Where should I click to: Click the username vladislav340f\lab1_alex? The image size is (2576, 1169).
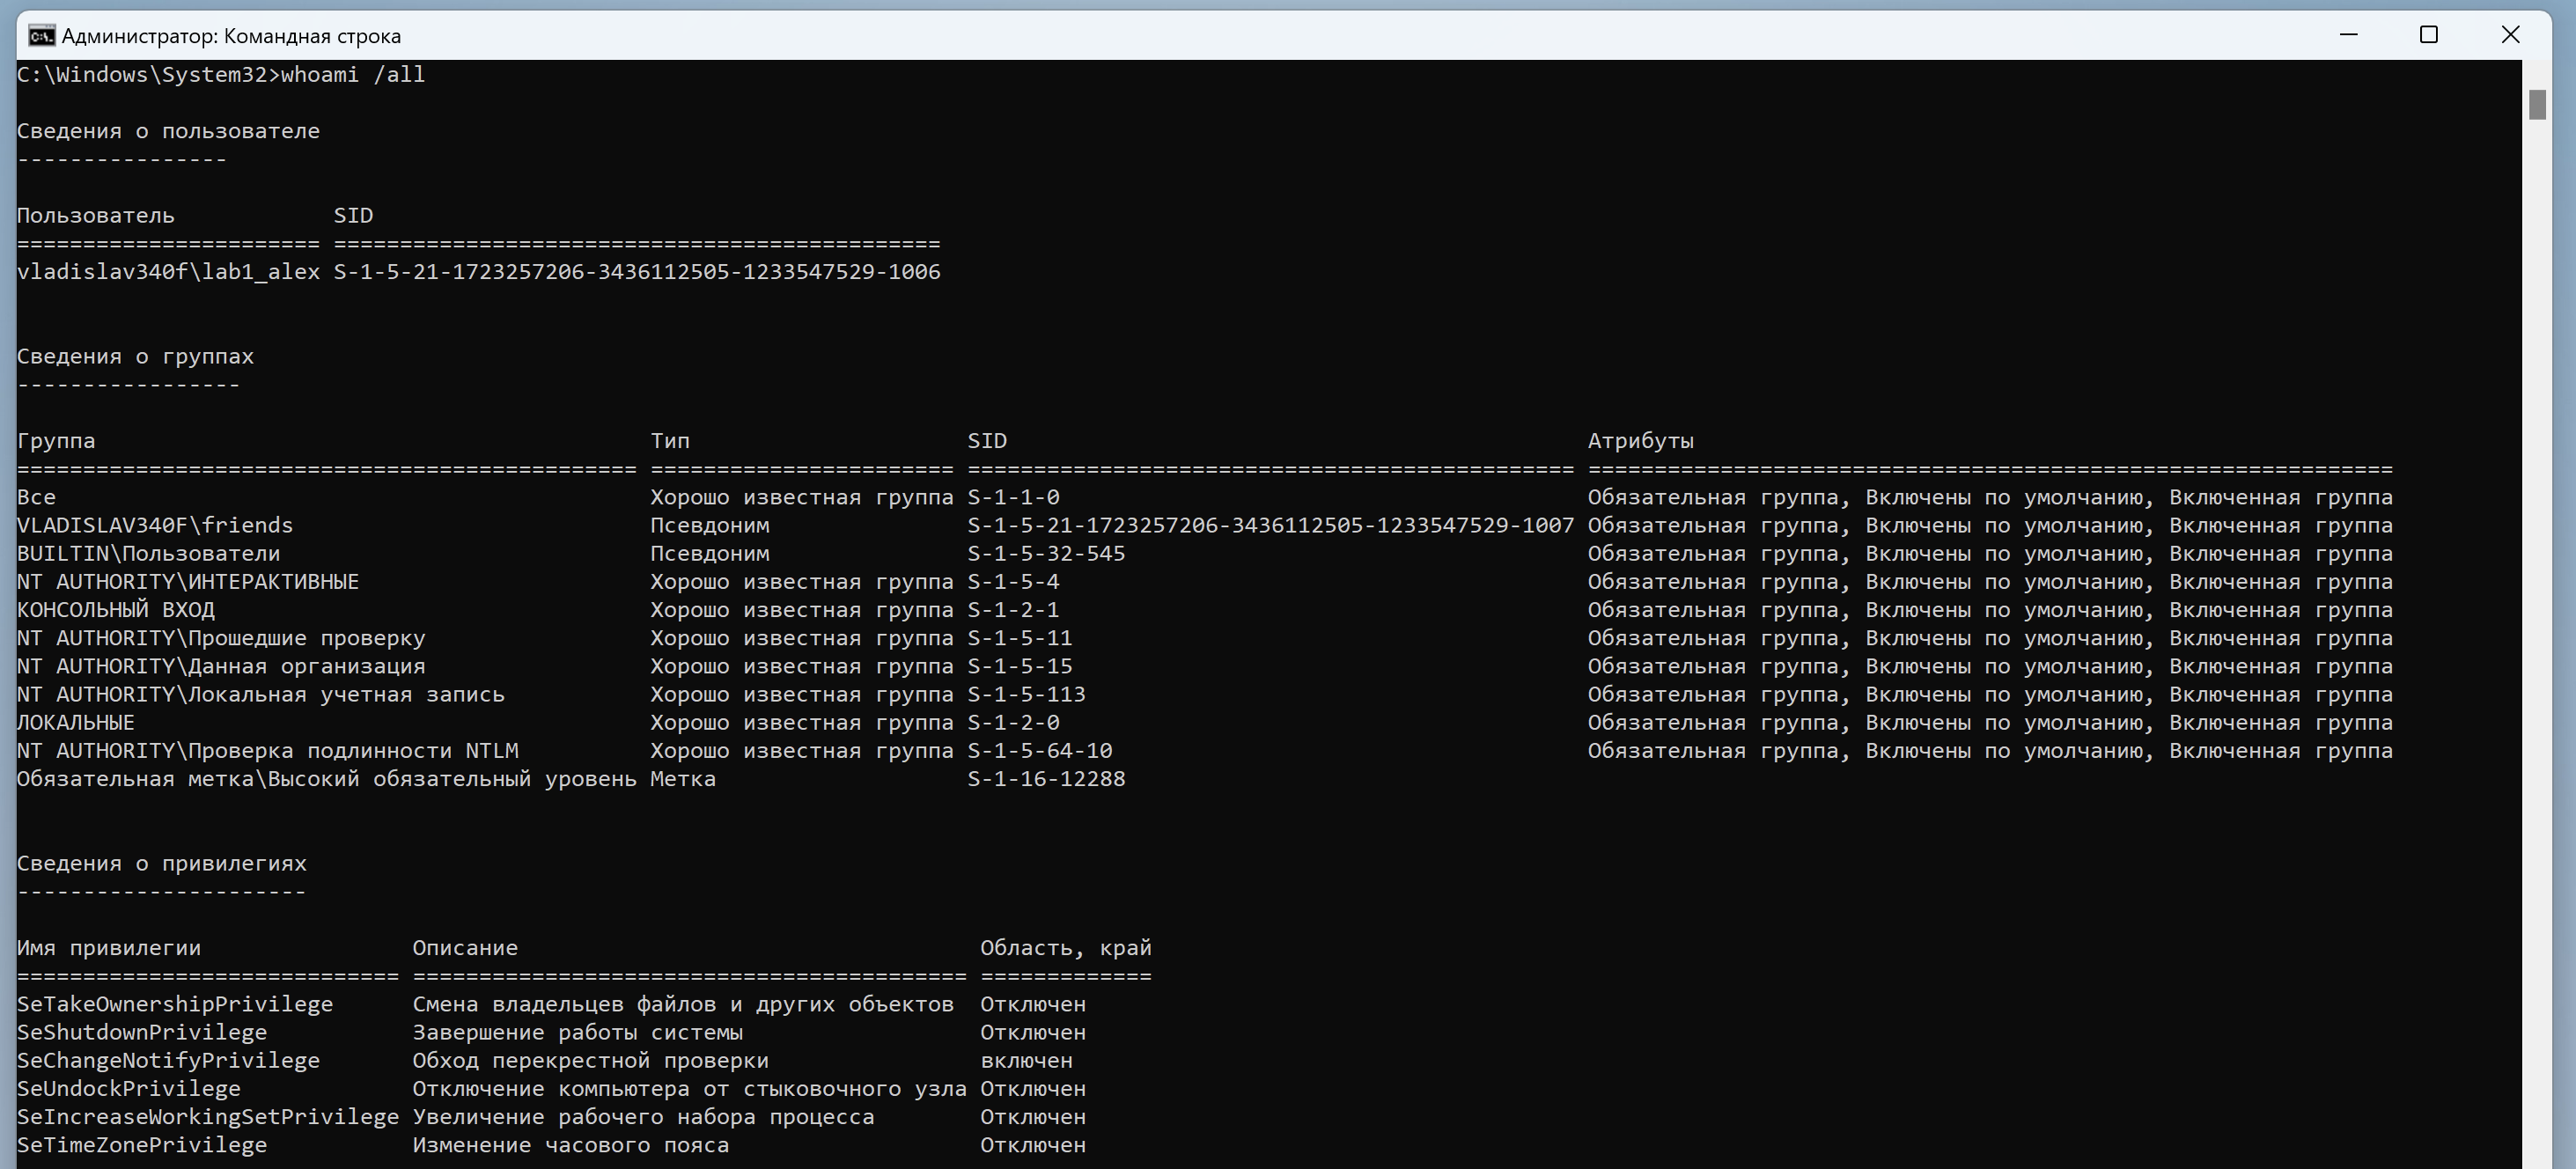coord(168,272)
